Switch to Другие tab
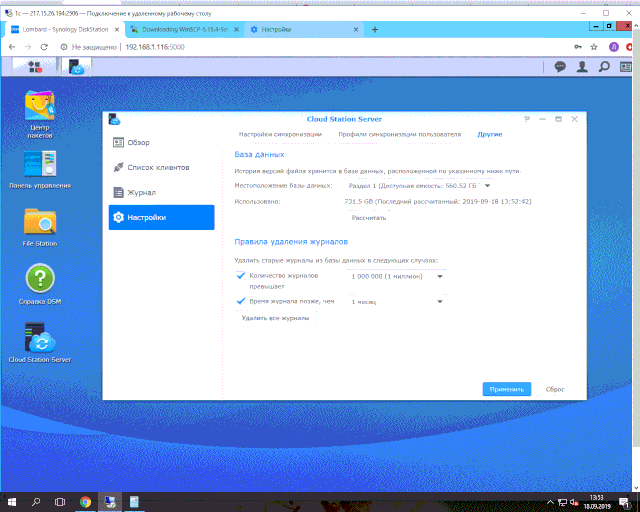This screenshot has width=640, height=512. pos(489,134)
